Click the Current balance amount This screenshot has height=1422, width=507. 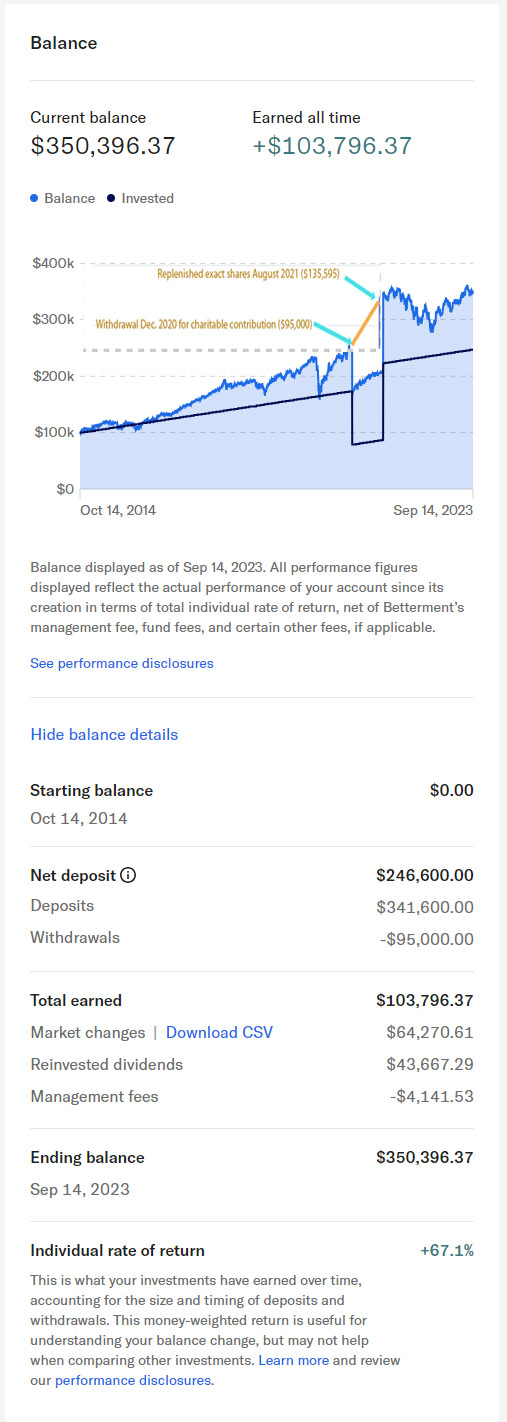tap(103, 146)
